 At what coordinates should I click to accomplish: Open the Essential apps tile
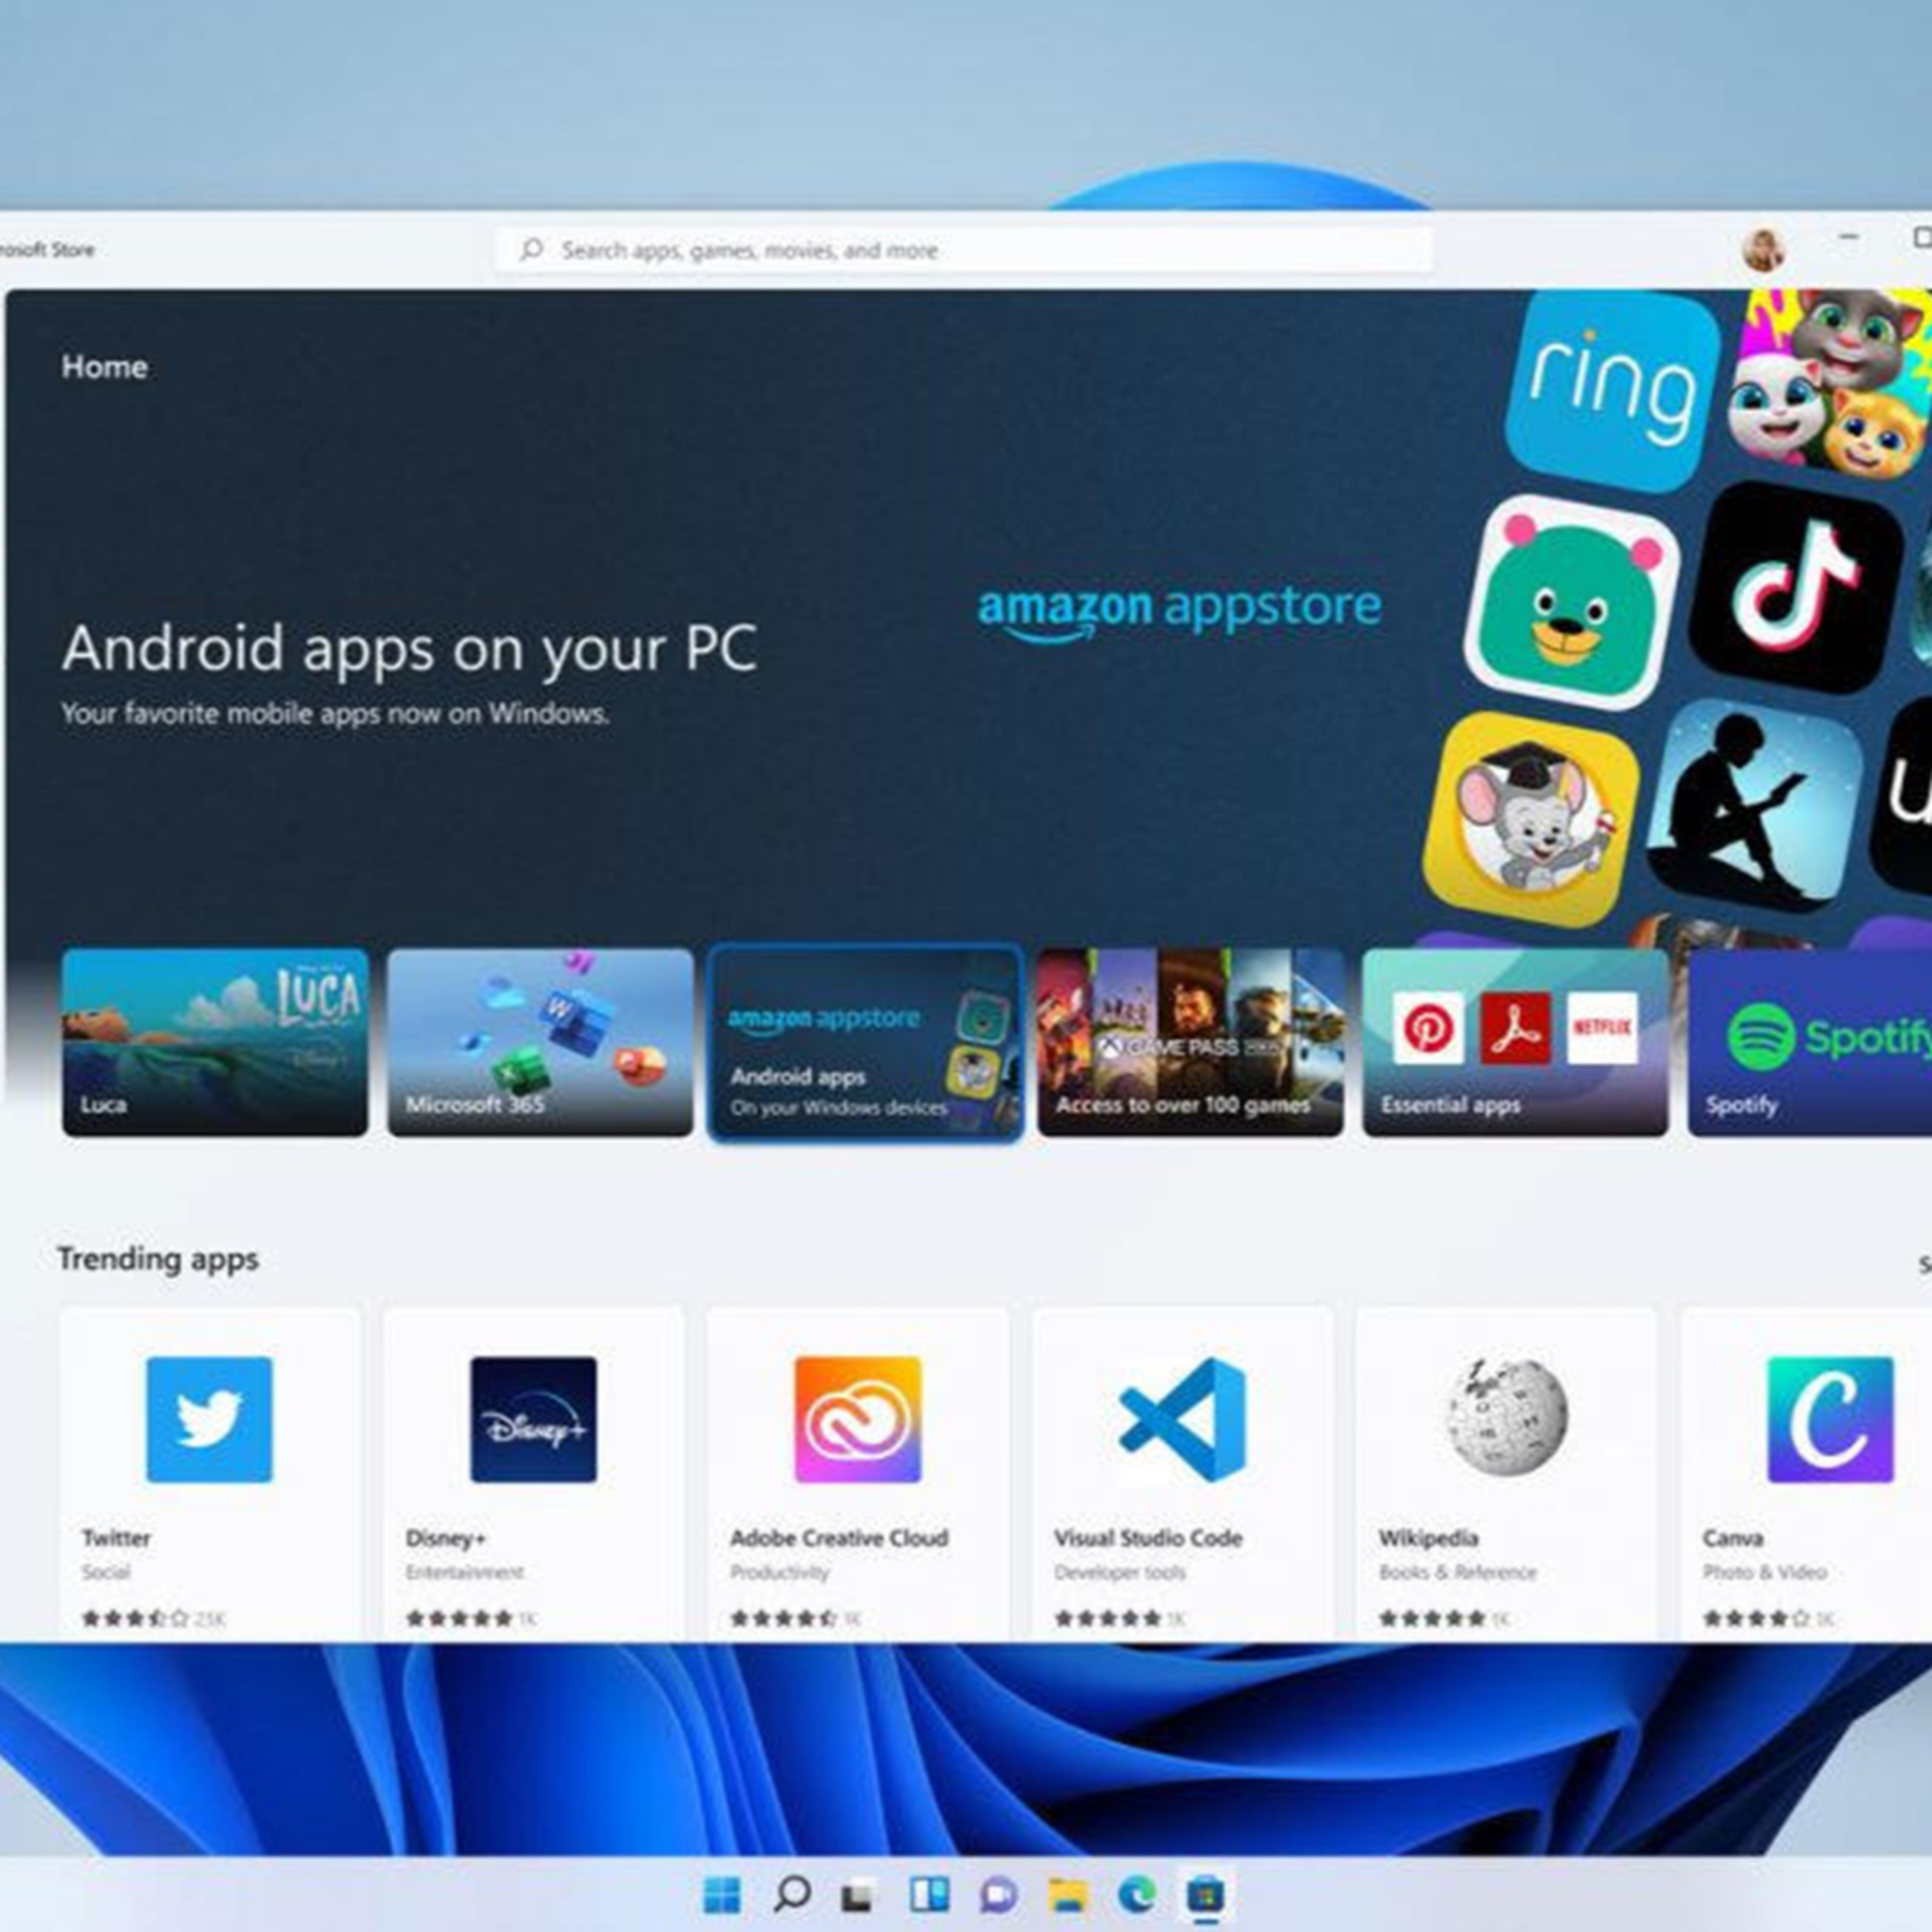(x=1515, y=1042)
